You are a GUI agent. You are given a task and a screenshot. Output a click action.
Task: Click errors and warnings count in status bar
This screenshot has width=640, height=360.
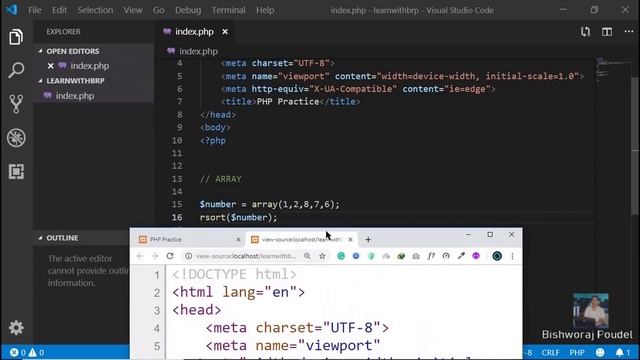coord(27,352)
